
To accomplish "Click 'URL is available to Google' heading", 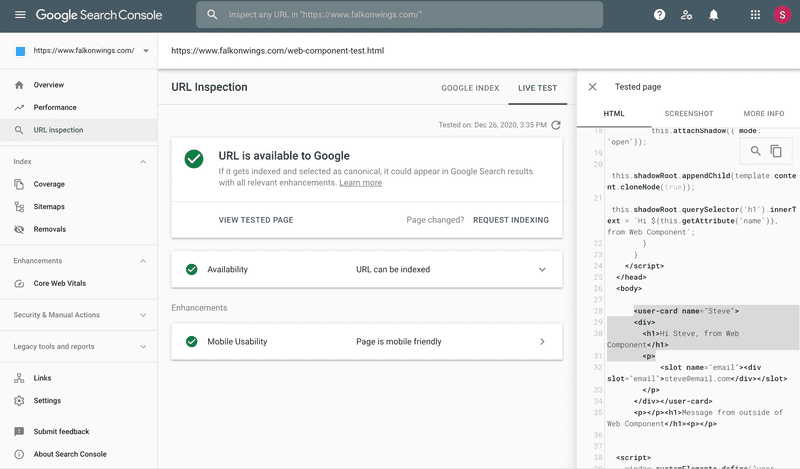I will coord(284,156).
